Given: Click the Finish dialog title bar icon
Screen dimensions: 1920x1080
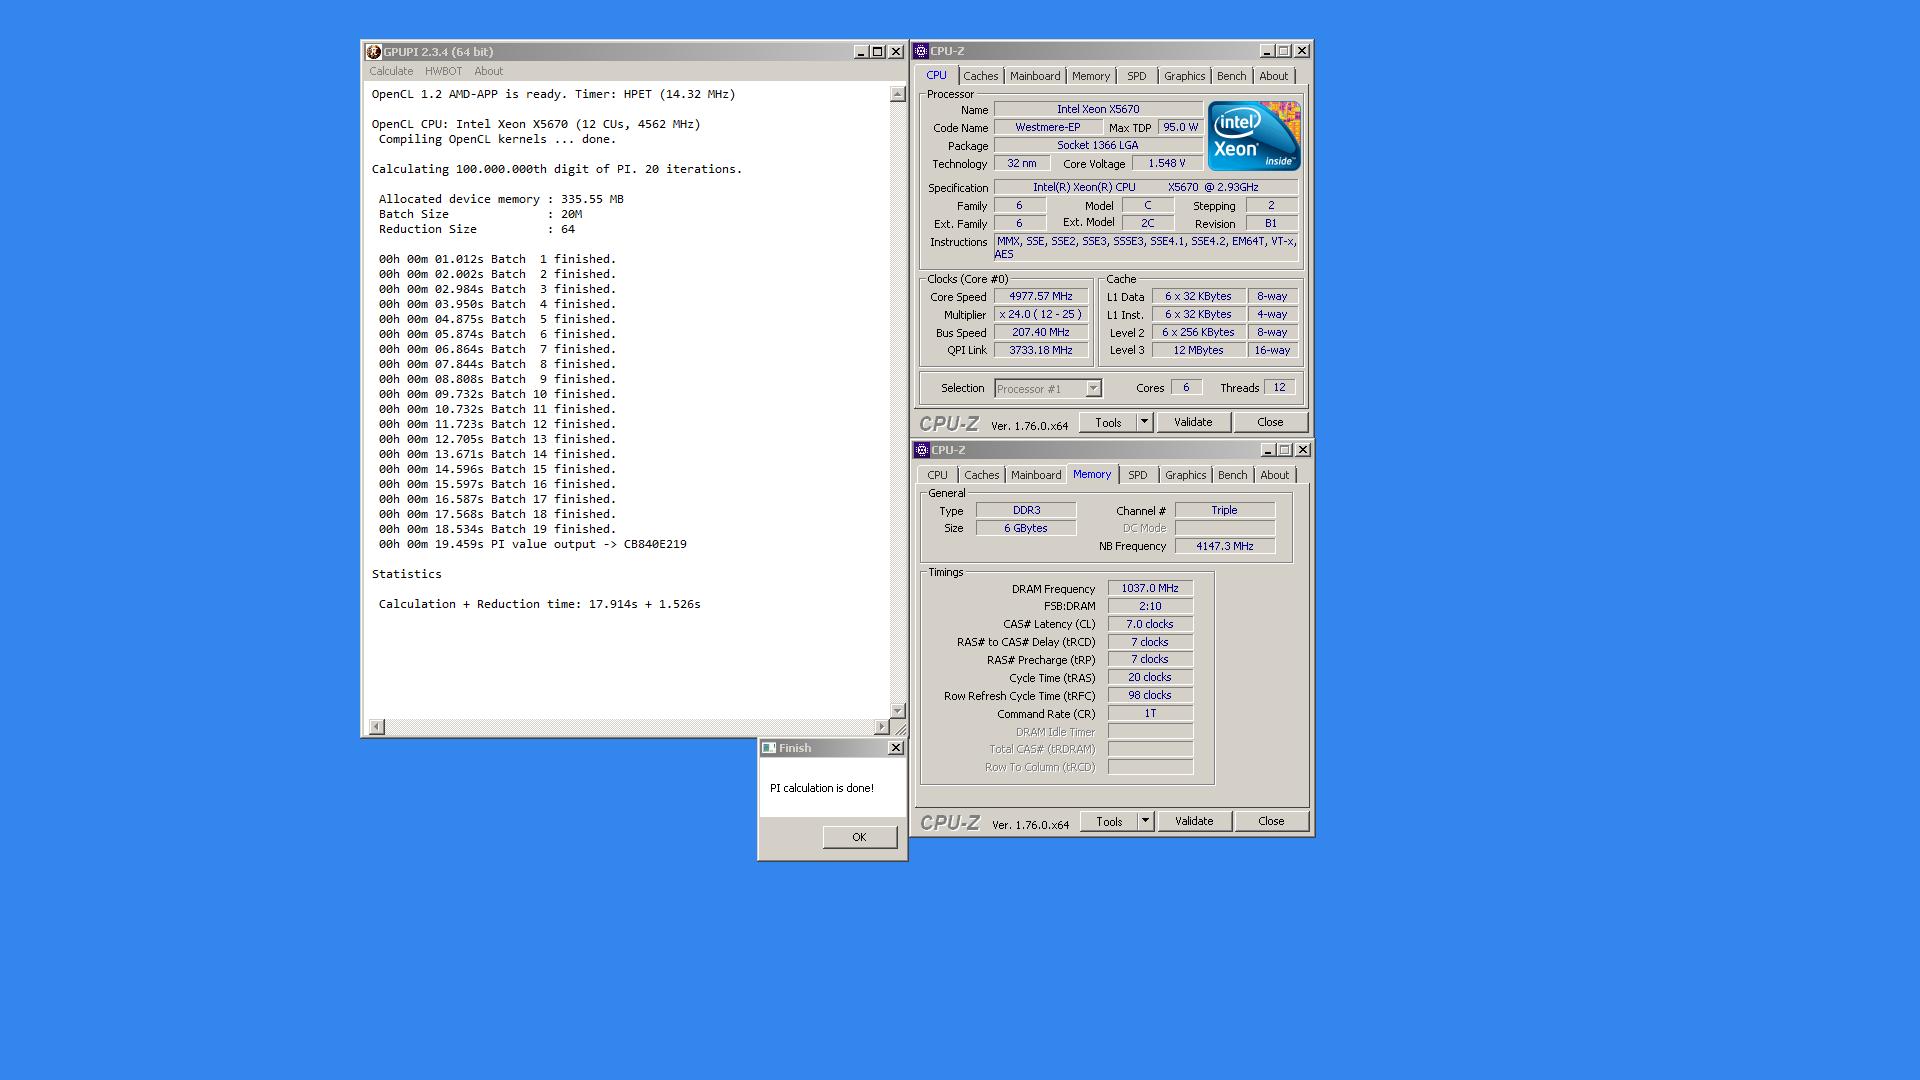Looking at the screenshot, I should (768, 748).
